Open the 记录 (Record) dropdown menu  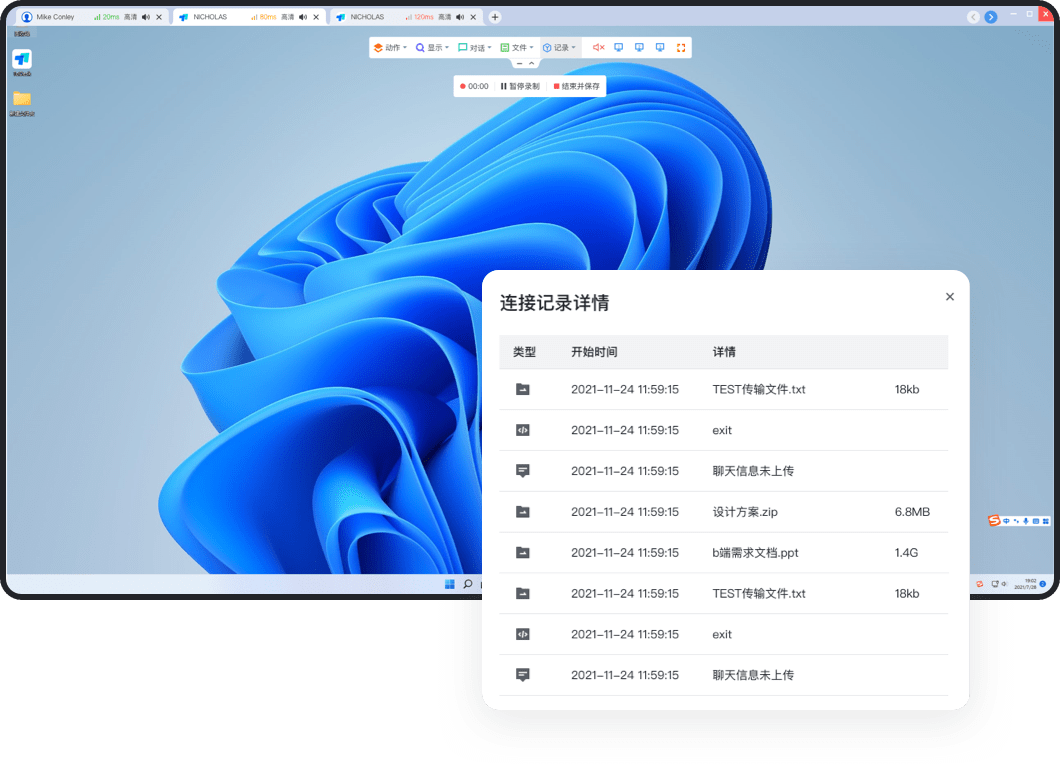coord(559,47)
